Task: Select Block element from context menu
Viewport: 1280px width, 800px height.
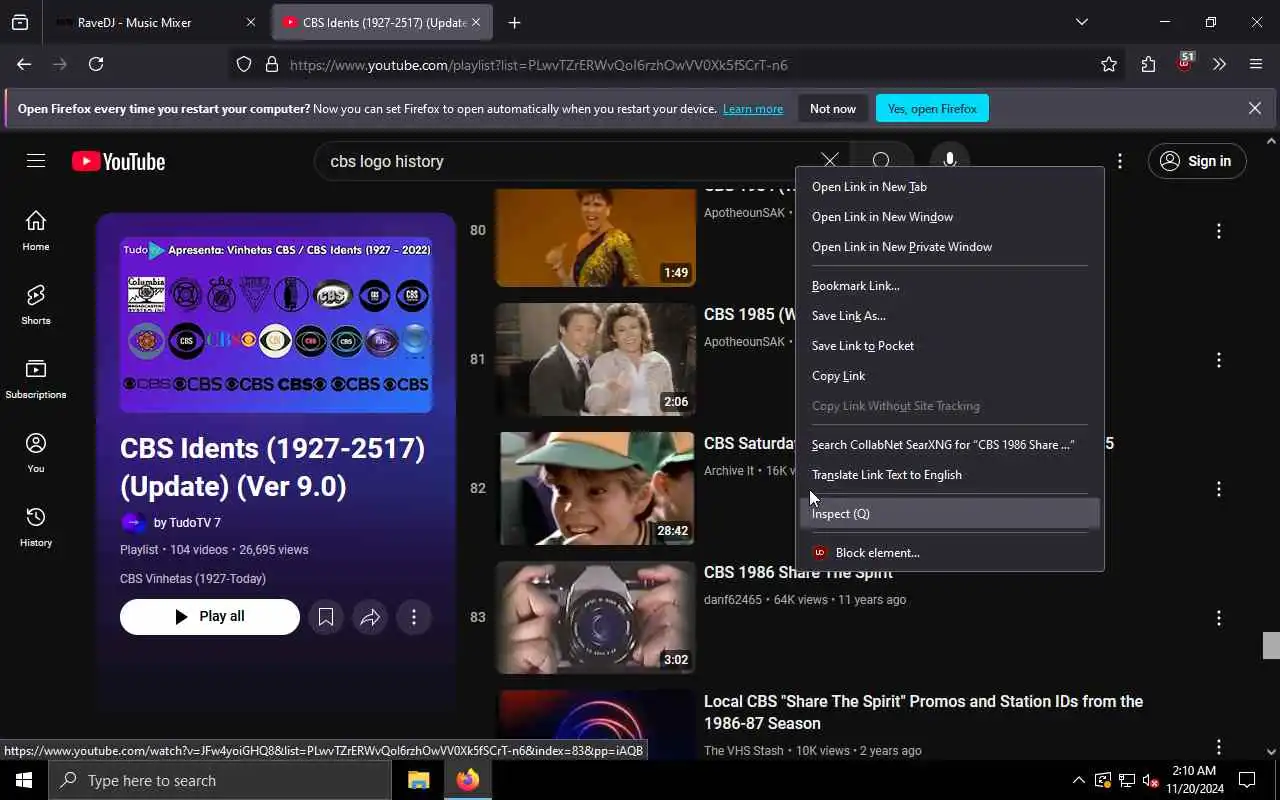Action: [x=950, y=553]
